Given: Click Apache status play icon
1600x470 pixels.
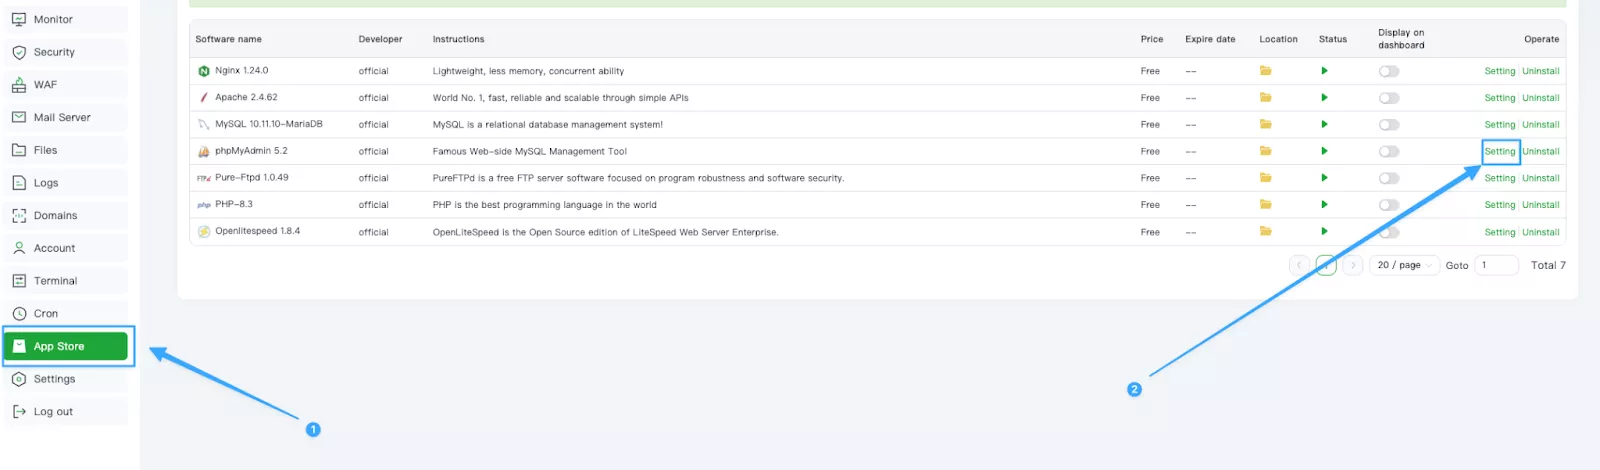Looking at the screenshot, I should [x=1324, y=97].
